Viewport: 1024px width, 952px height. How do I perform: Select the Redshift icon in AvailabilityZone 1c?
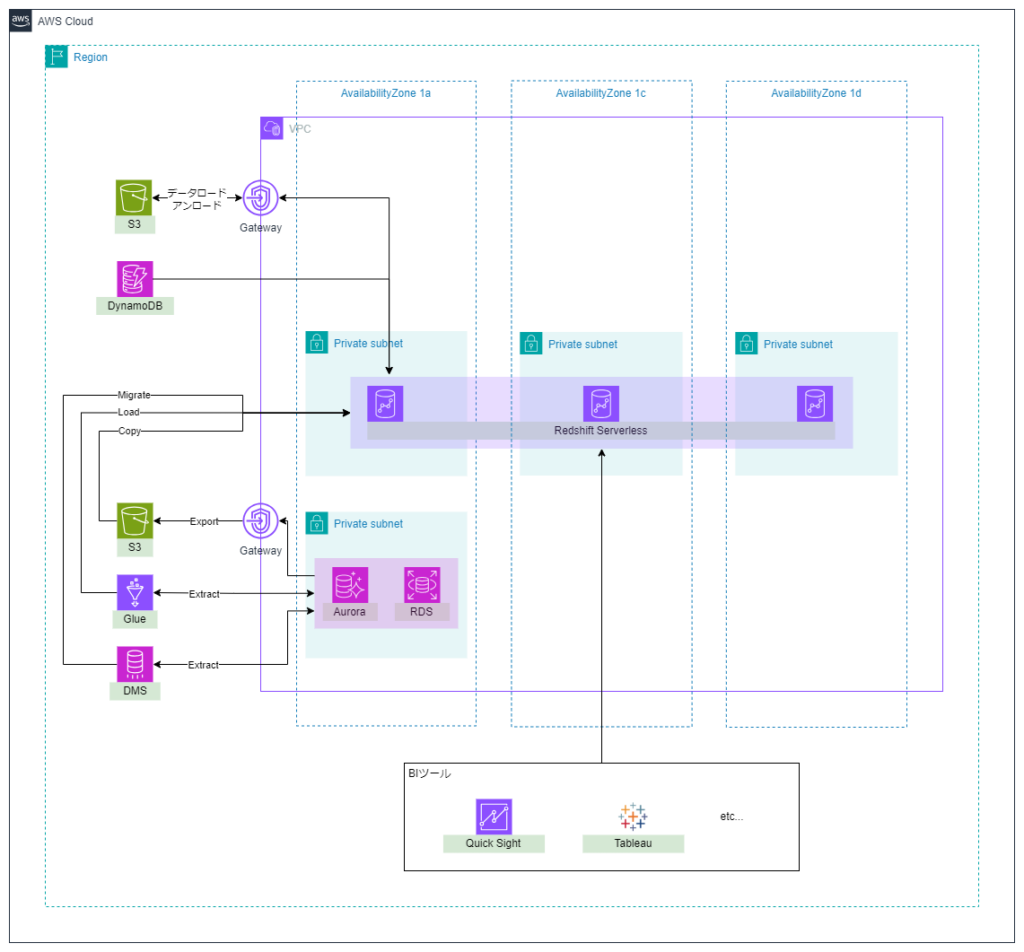pyautogui.click(x=601, y=404)
